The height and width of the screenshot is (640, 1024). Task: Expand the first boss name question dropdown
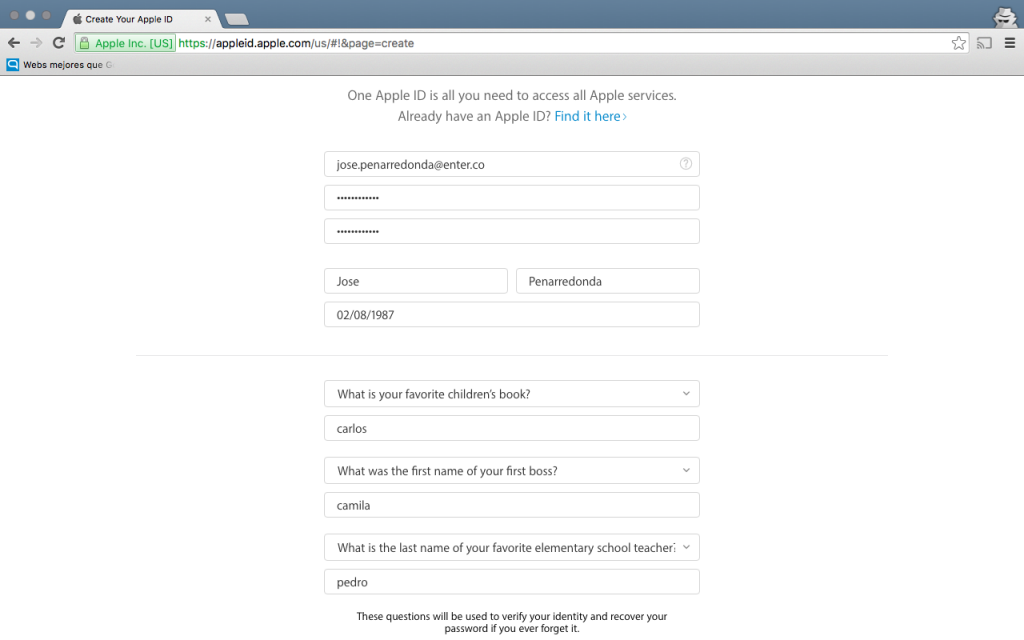(x=511, y=471)
